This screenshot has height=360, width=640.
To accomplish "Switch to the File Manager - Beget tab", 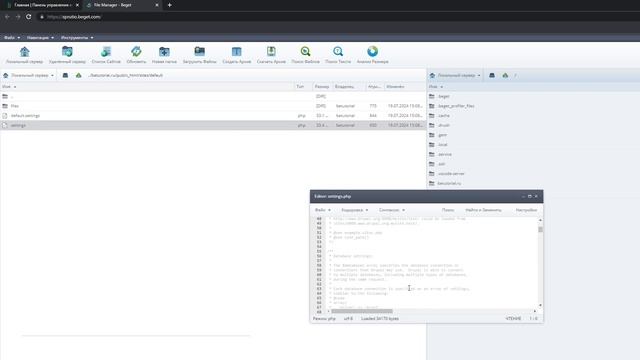I will [122, 5].
